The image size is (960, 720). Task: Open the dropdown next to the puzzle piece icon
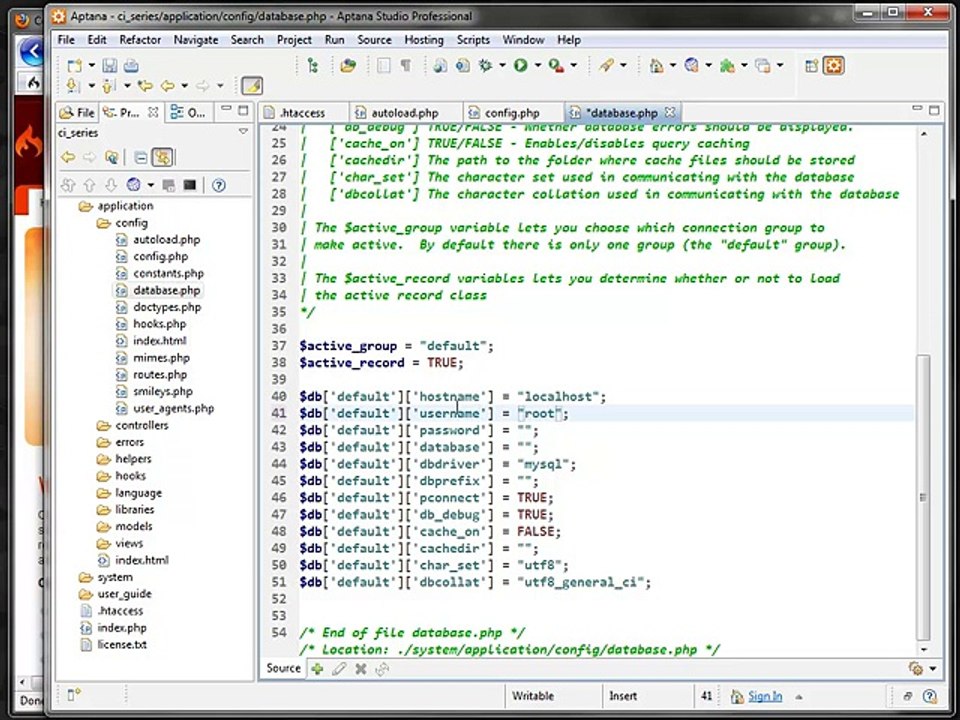(744, 65)
